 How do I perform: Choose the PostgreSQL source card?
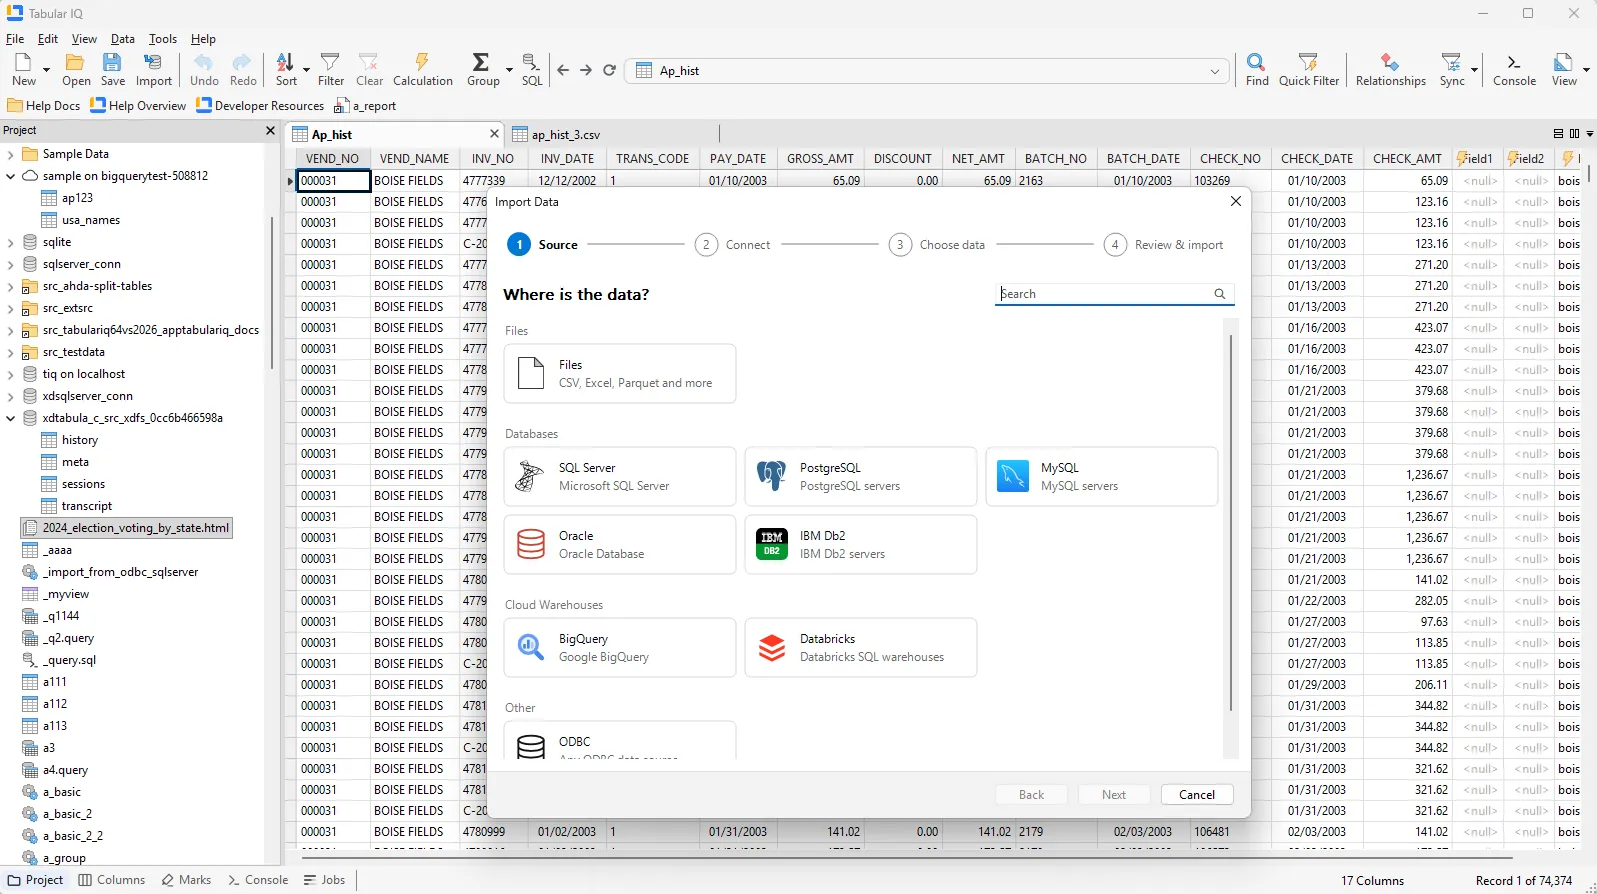coord(861,477)
